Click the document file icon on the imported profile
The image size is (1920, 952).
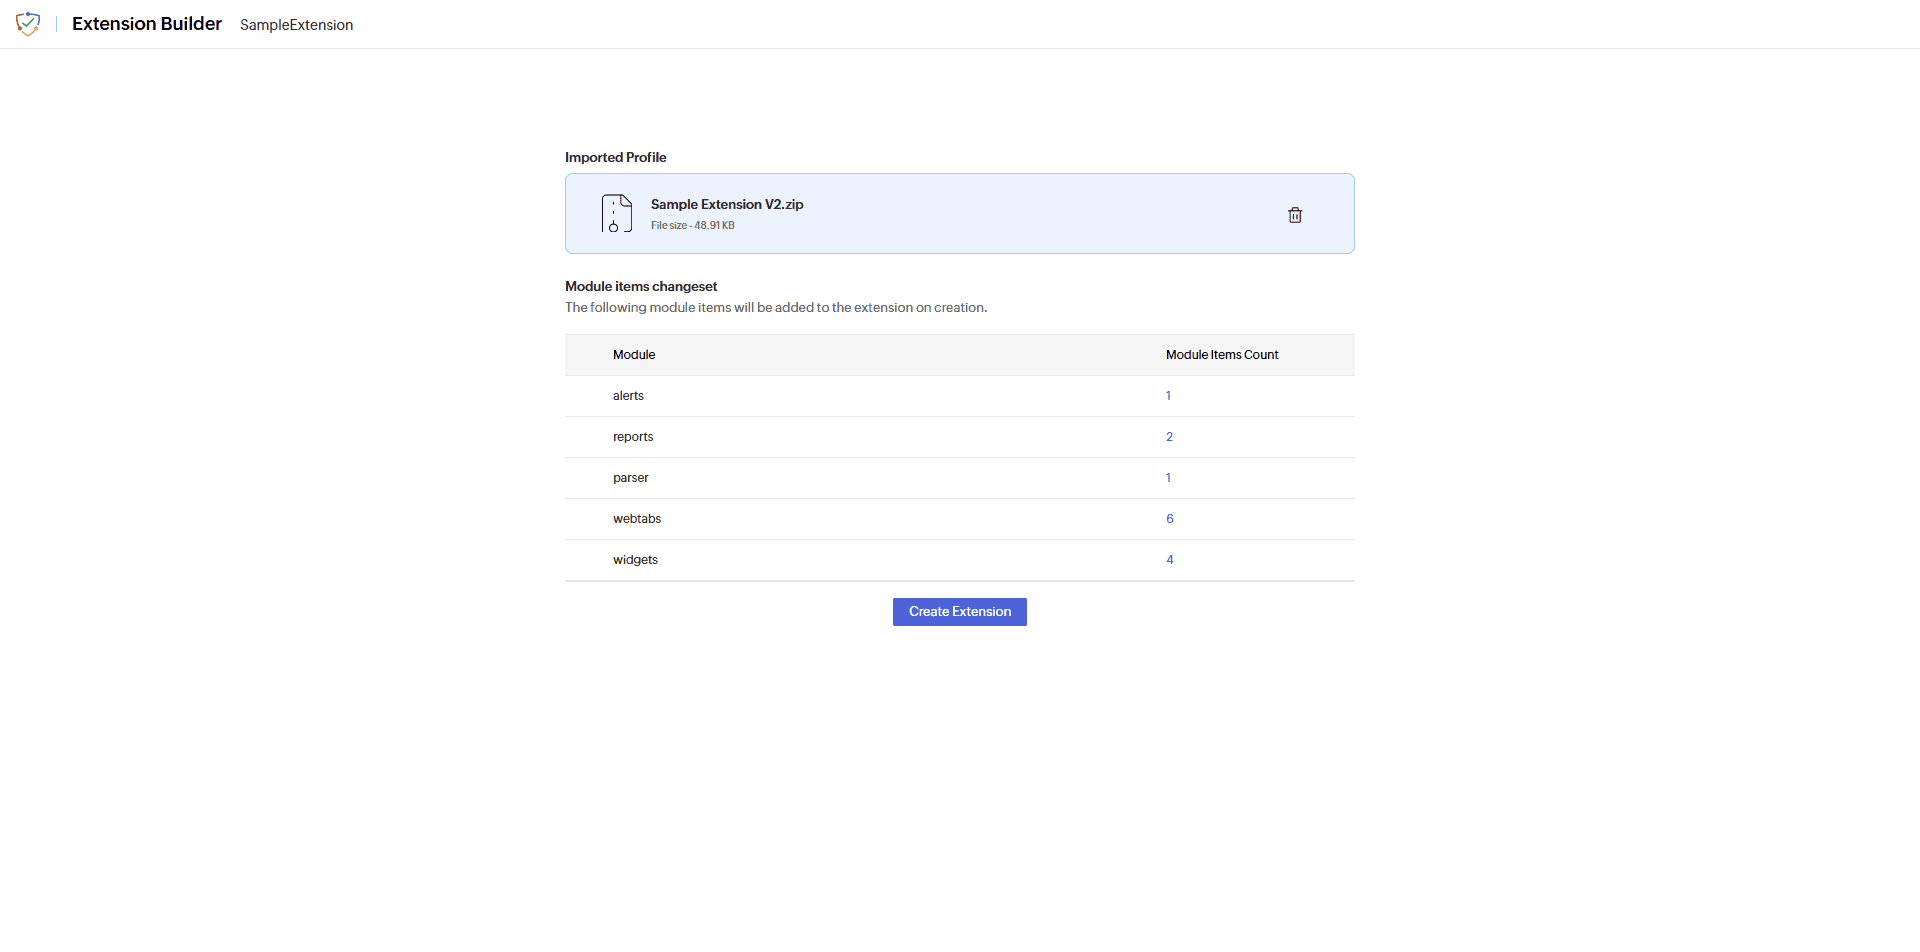click(616, 213)
